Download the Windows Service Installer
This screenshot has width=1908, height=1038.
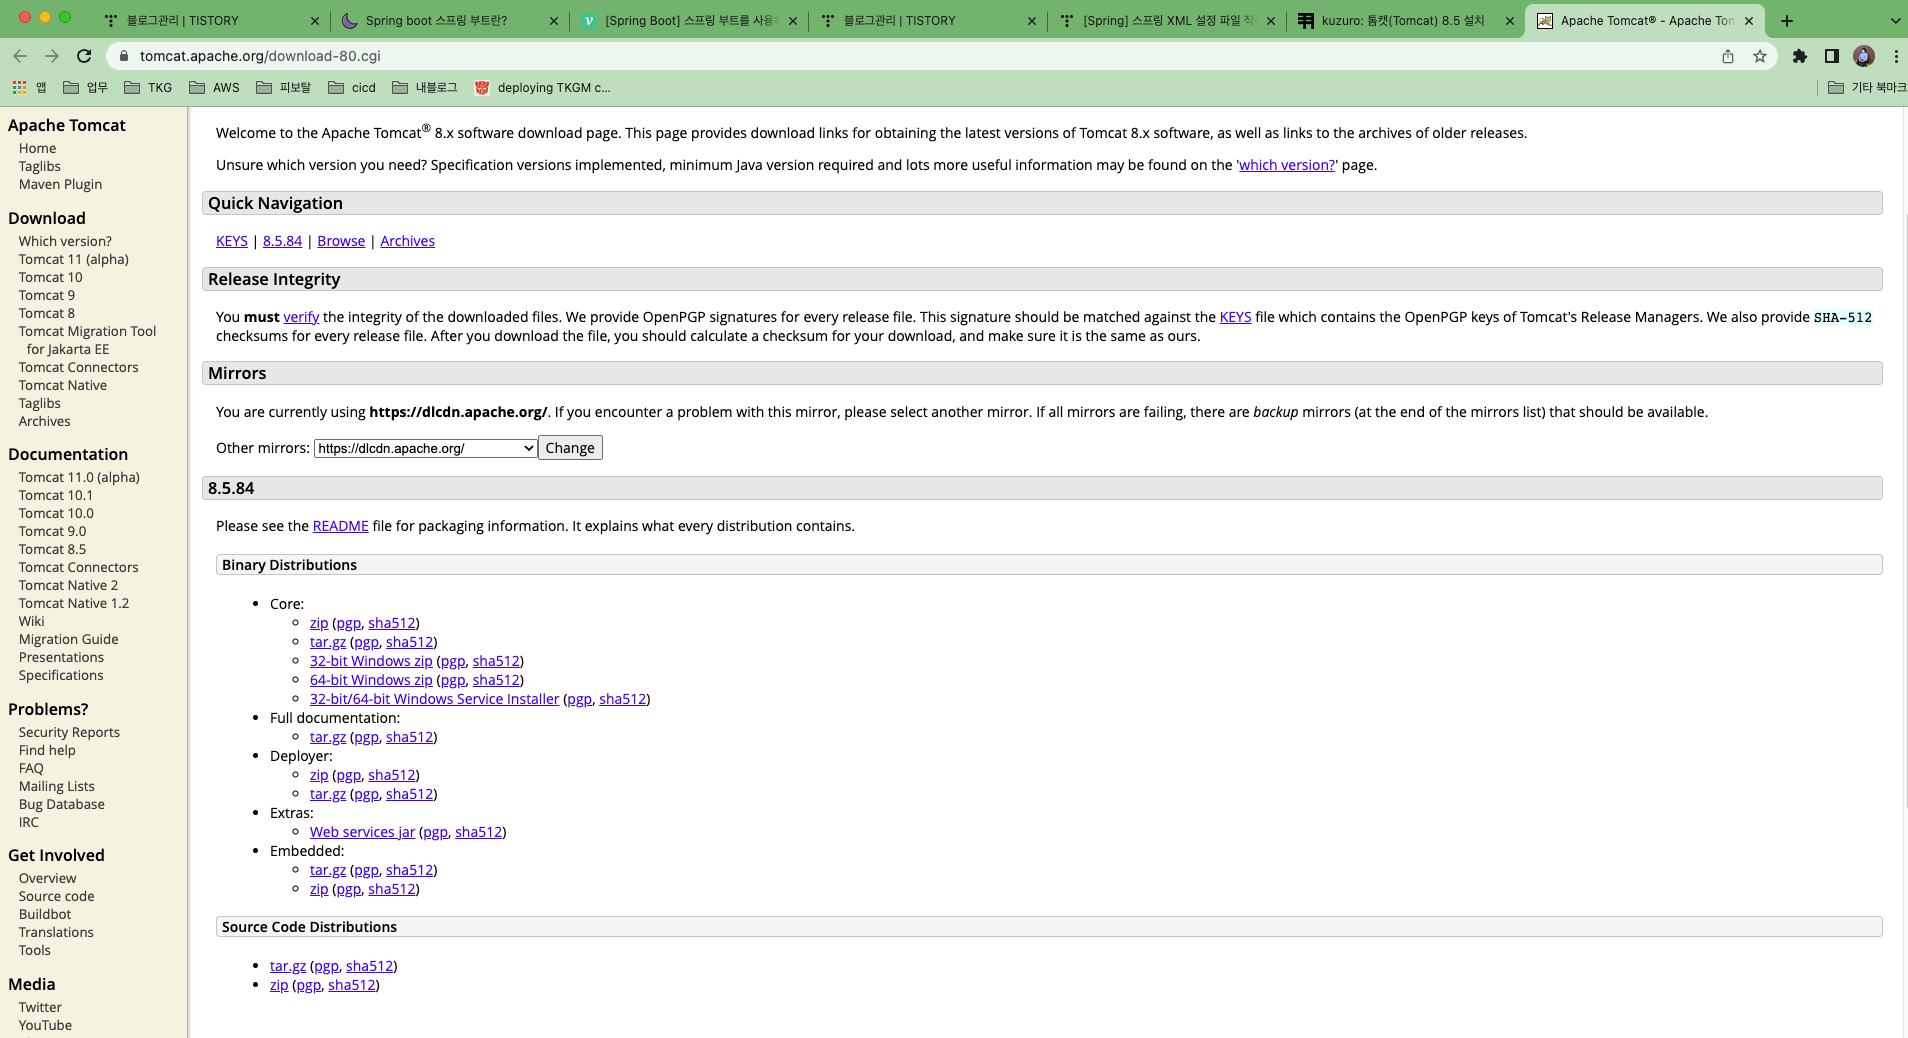click(434, 699)
